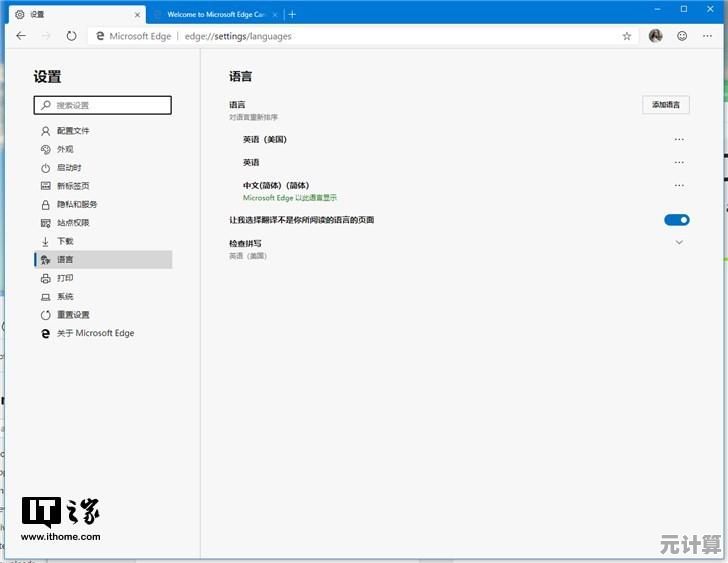Viewport: 728px width, 563px height.
Task: Open 外观 appearance settings
Action: point(103,149)
